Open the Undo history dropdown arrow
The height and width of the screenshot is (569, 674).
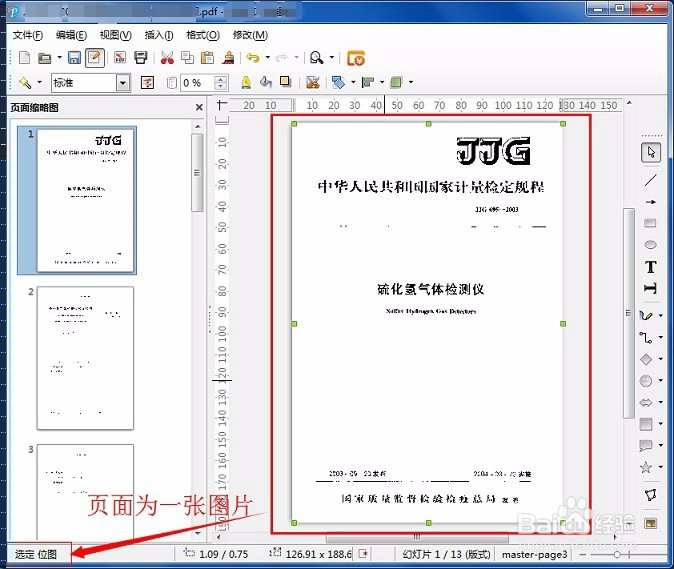pyautogui.click(x=268, y=57)
